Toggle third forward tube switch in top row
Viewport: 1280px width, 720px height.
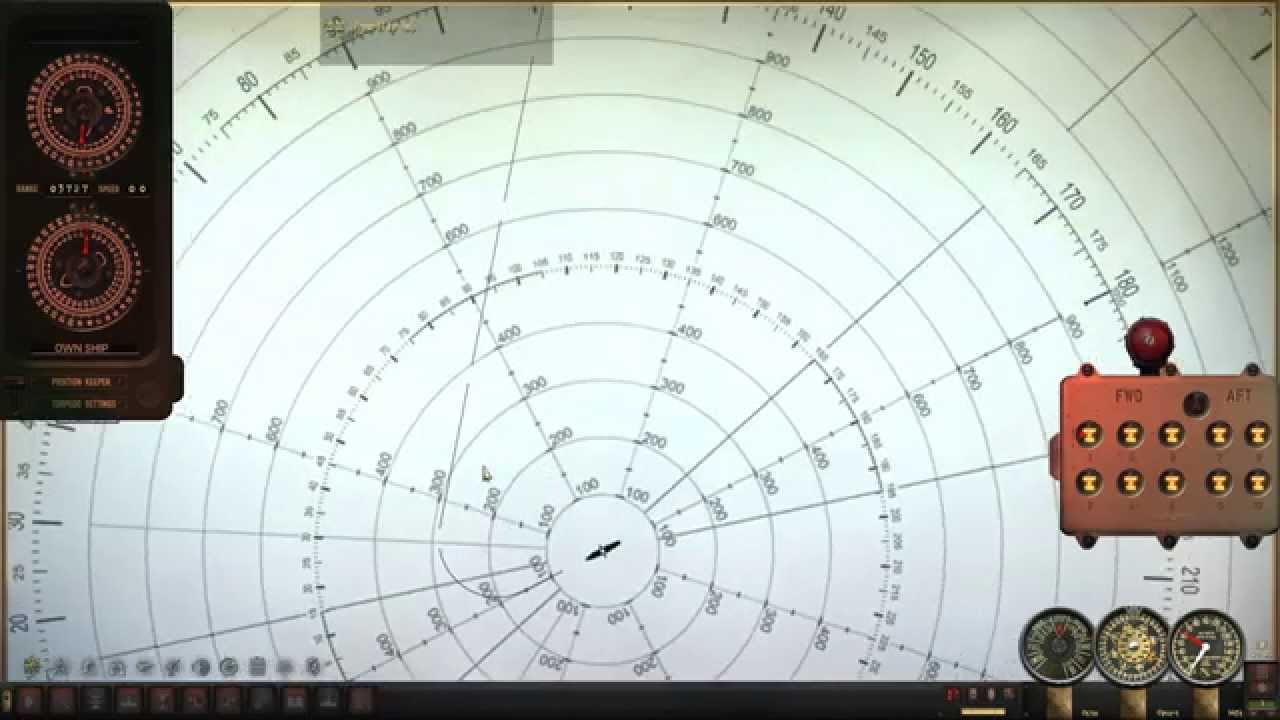point(1171,434)
